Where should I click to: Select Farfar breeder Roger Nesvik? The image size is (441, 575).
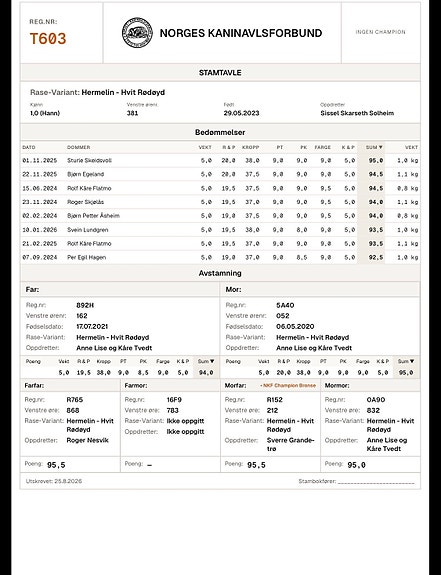coord(88,440)
